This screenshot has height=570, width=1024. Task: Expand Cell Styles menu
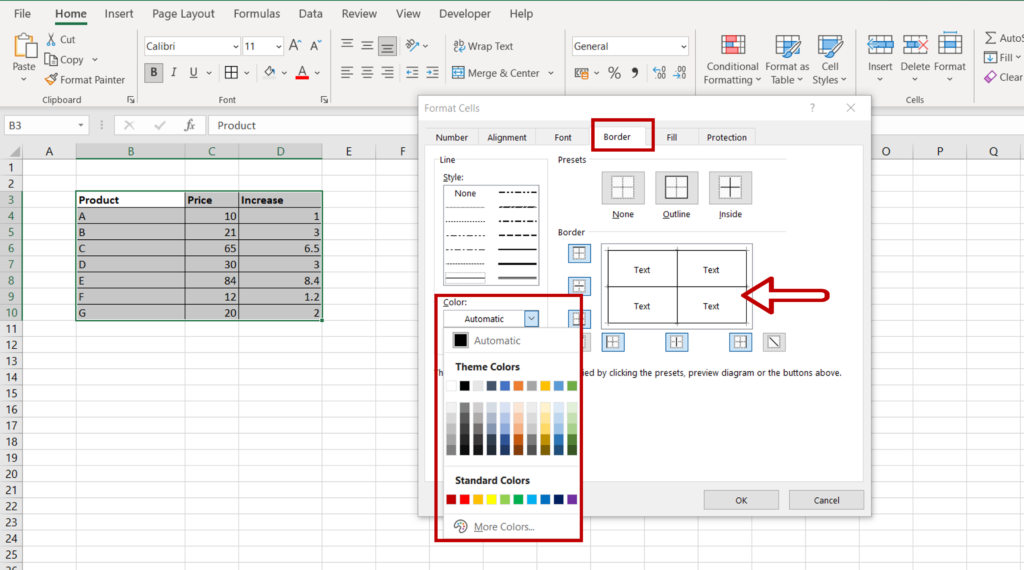tap(829, 59)
